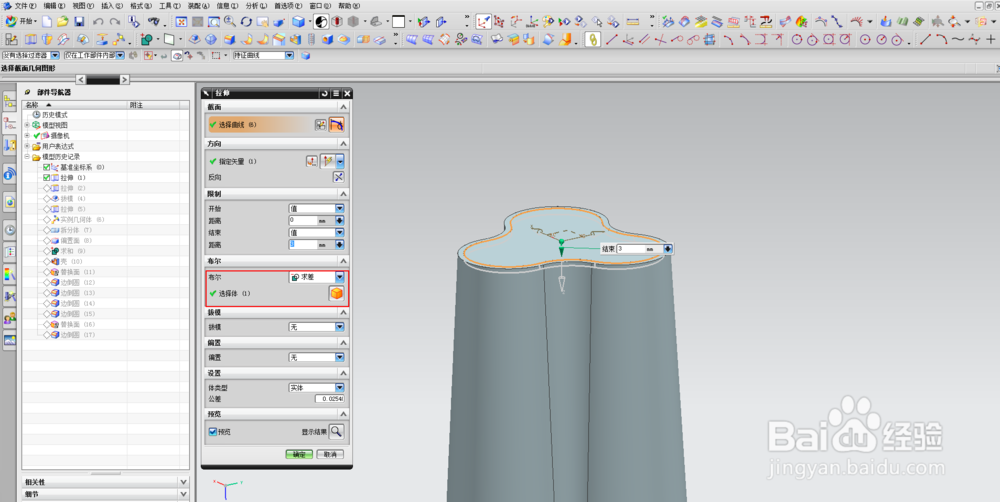Open the Assembly Navigator sidebar tab
Image resolution: width=1000 pixels, height=502 pixels.
coord(10,101)
